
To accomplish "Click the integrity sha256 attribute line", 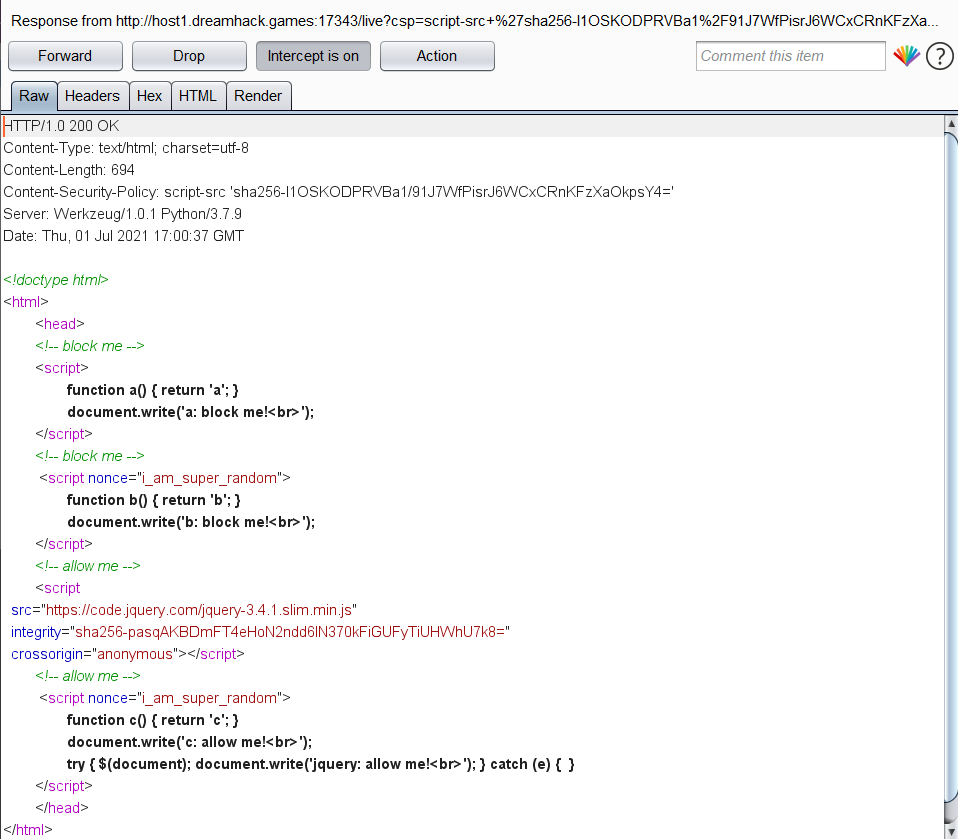I will point(260,632).
